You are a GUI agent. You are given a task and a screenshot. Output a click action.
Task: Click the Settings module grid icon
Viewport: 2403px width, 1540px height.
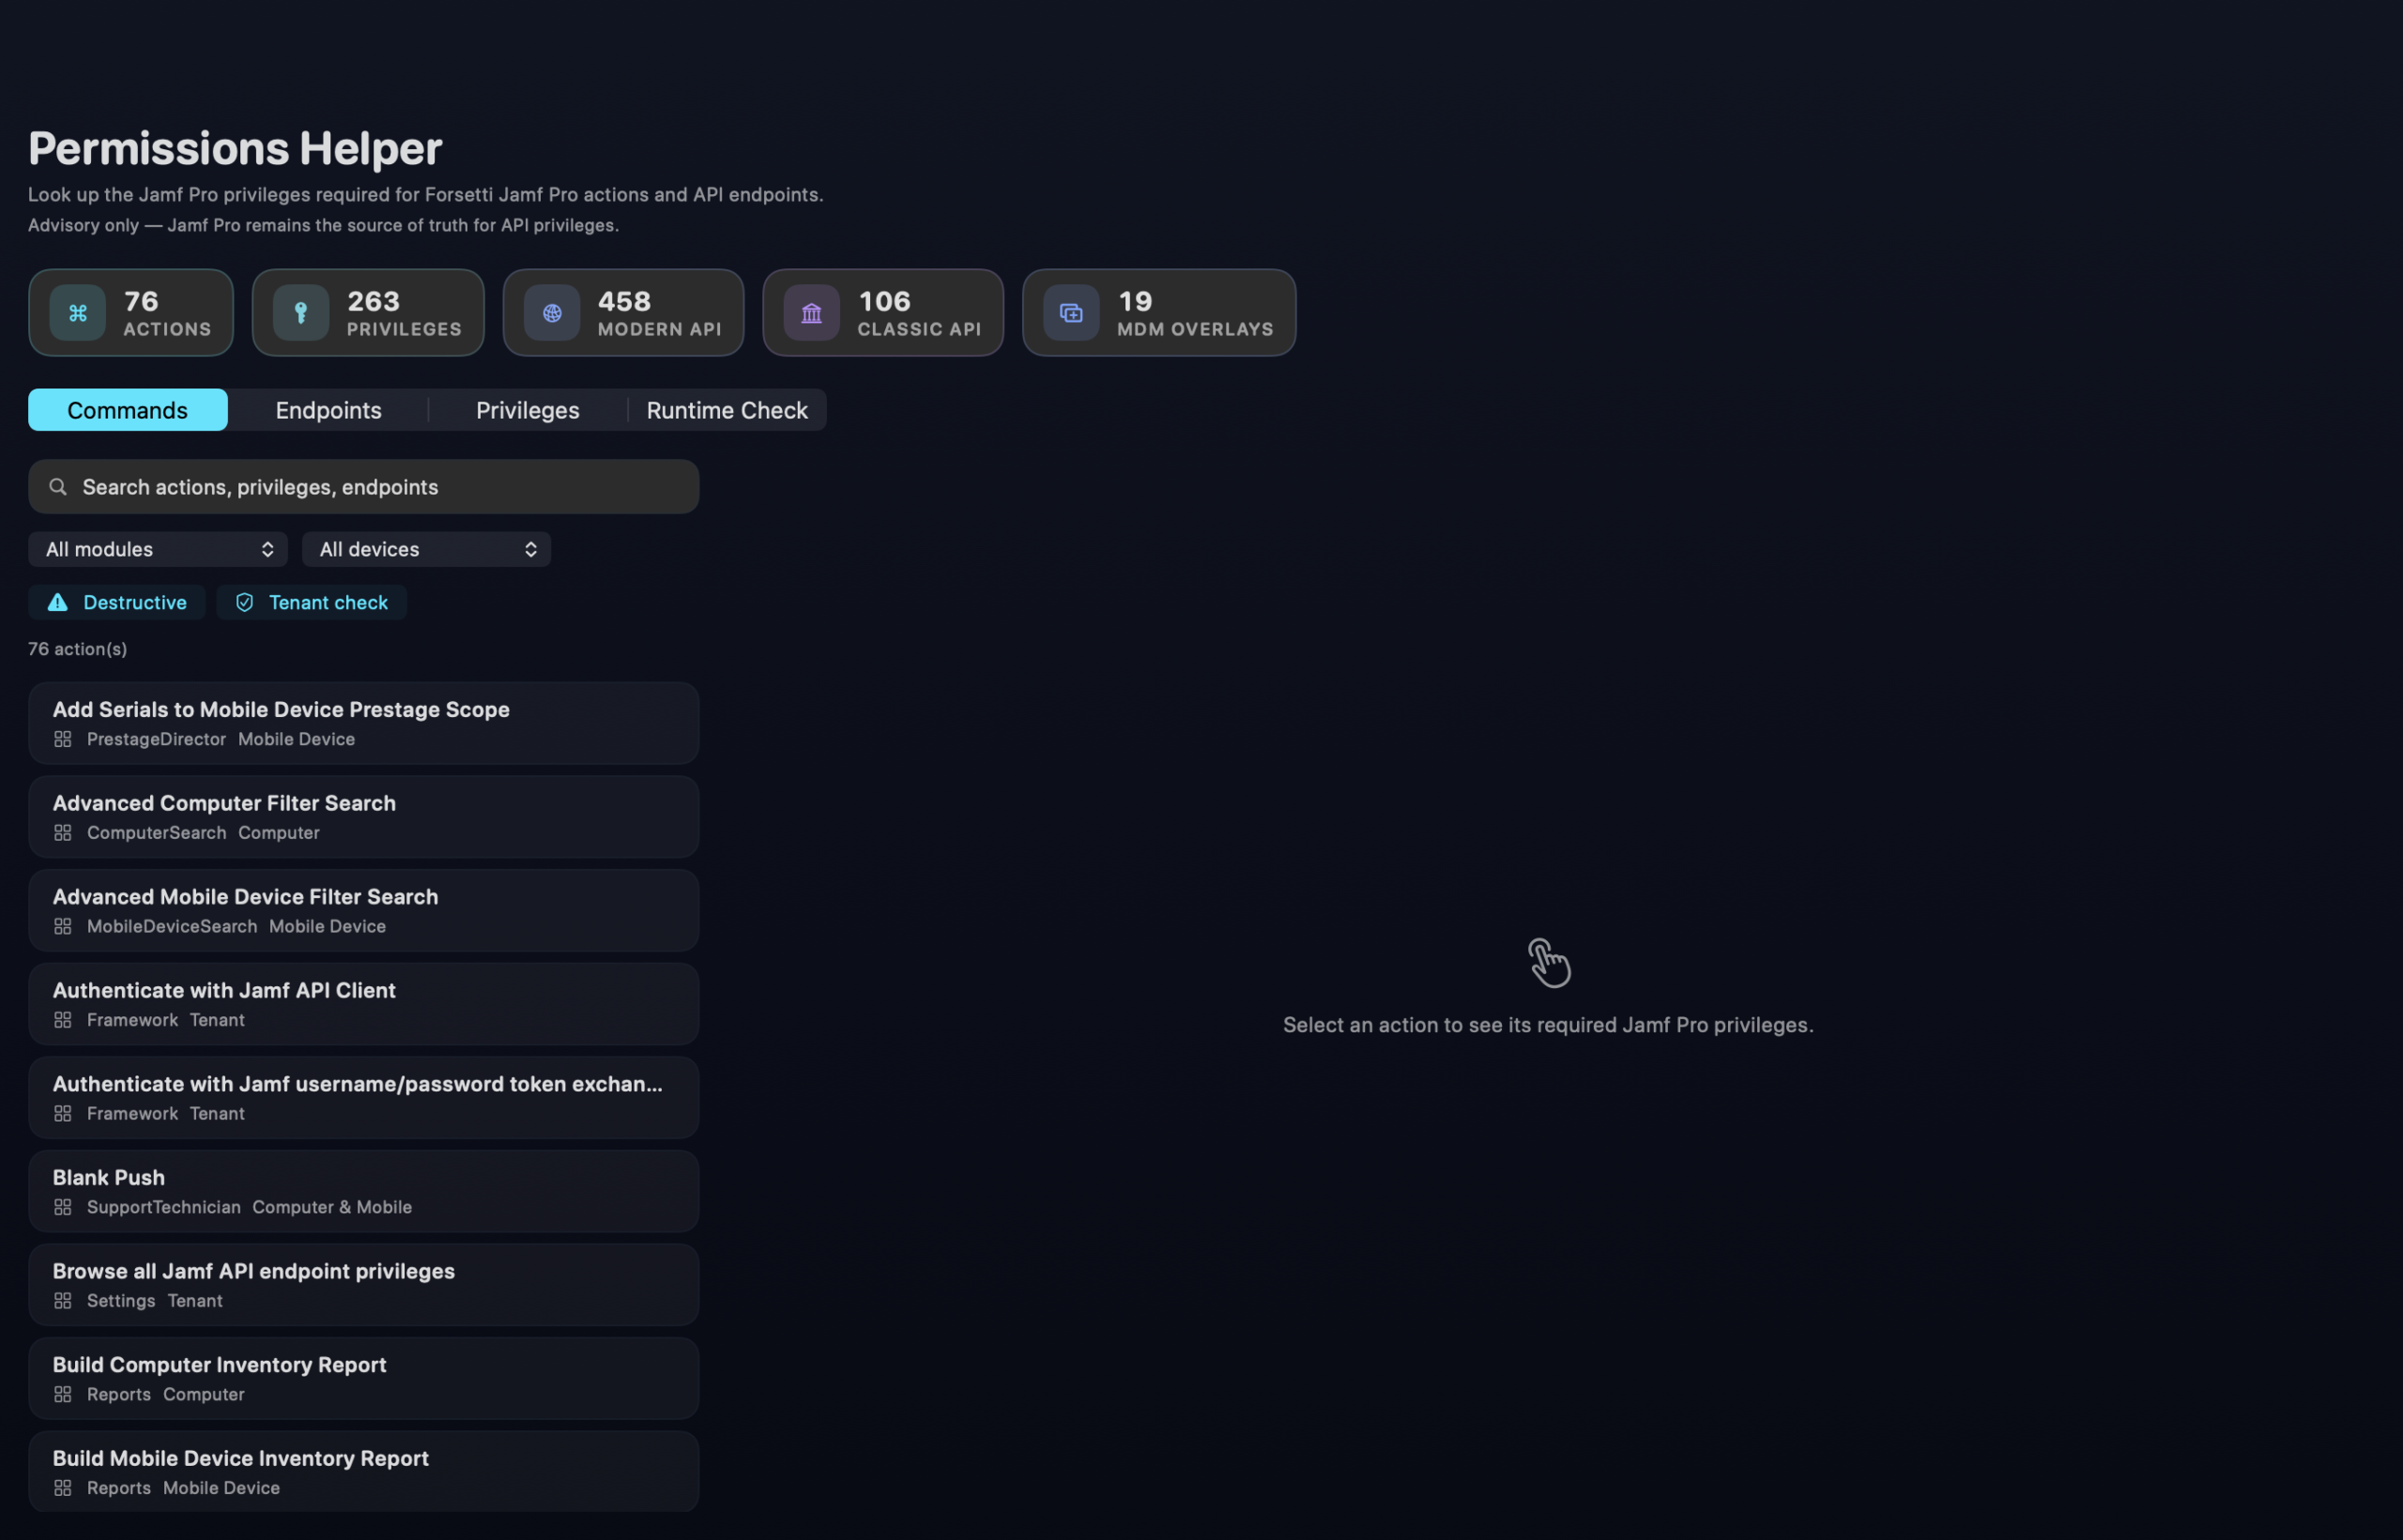point(63,1301)
